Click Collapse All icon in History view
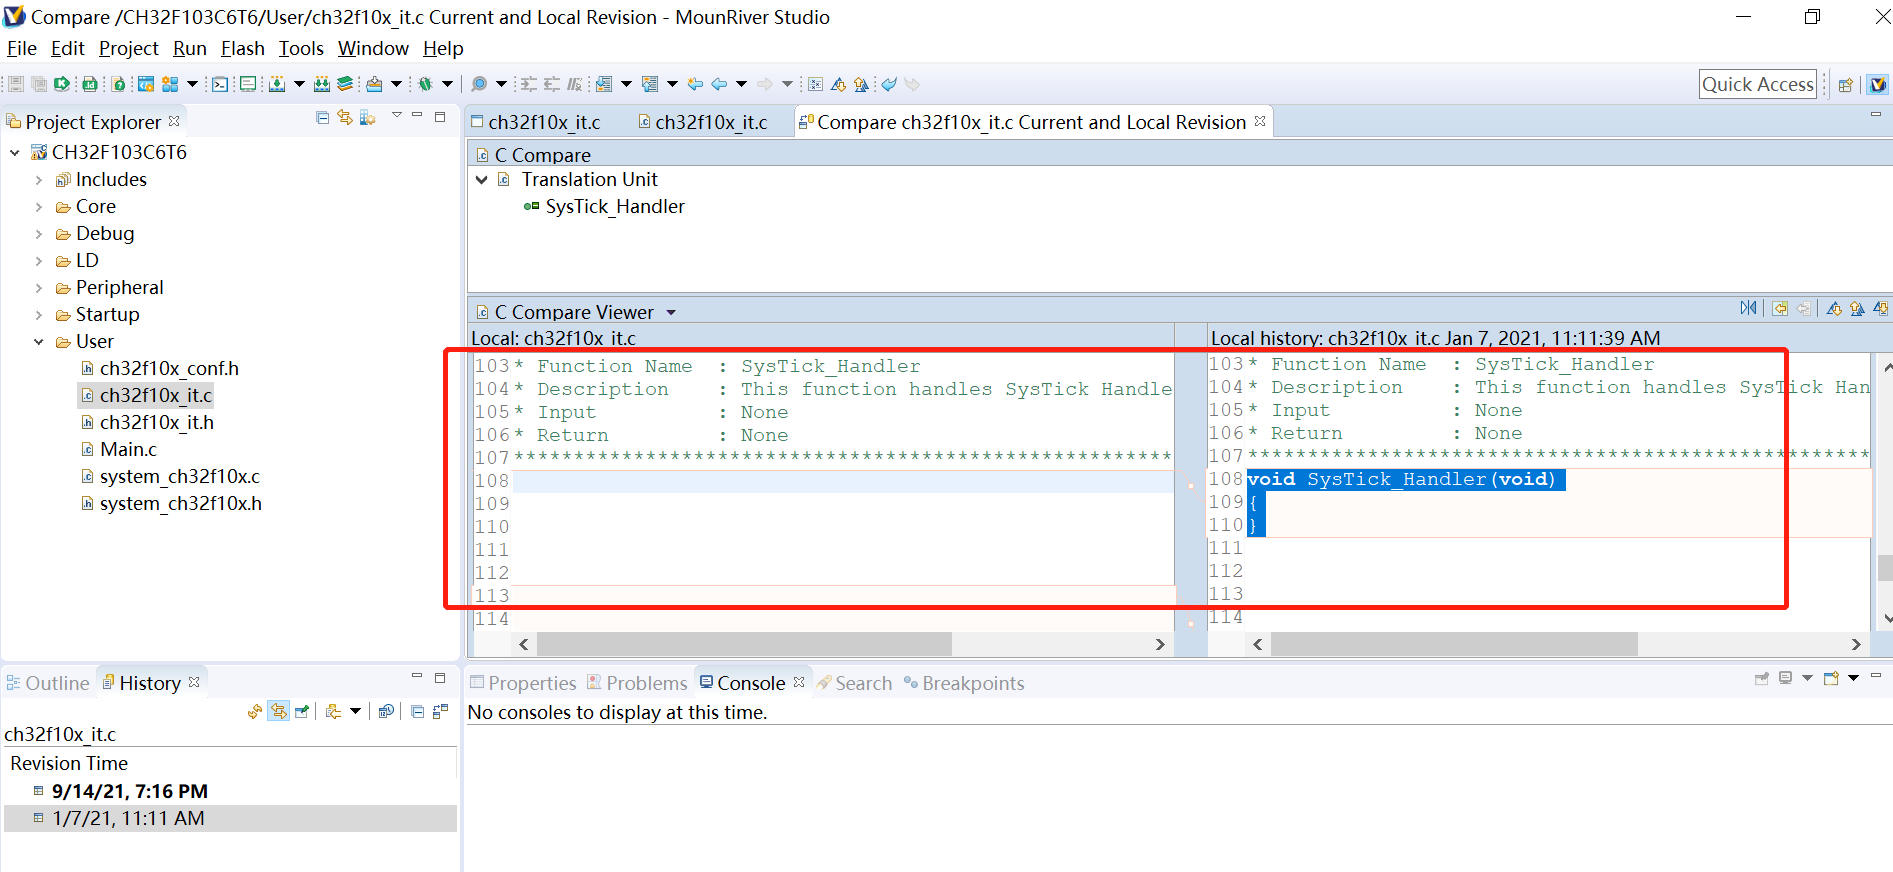Screen dimensions: 1893x872 click(x=417, y=711)
